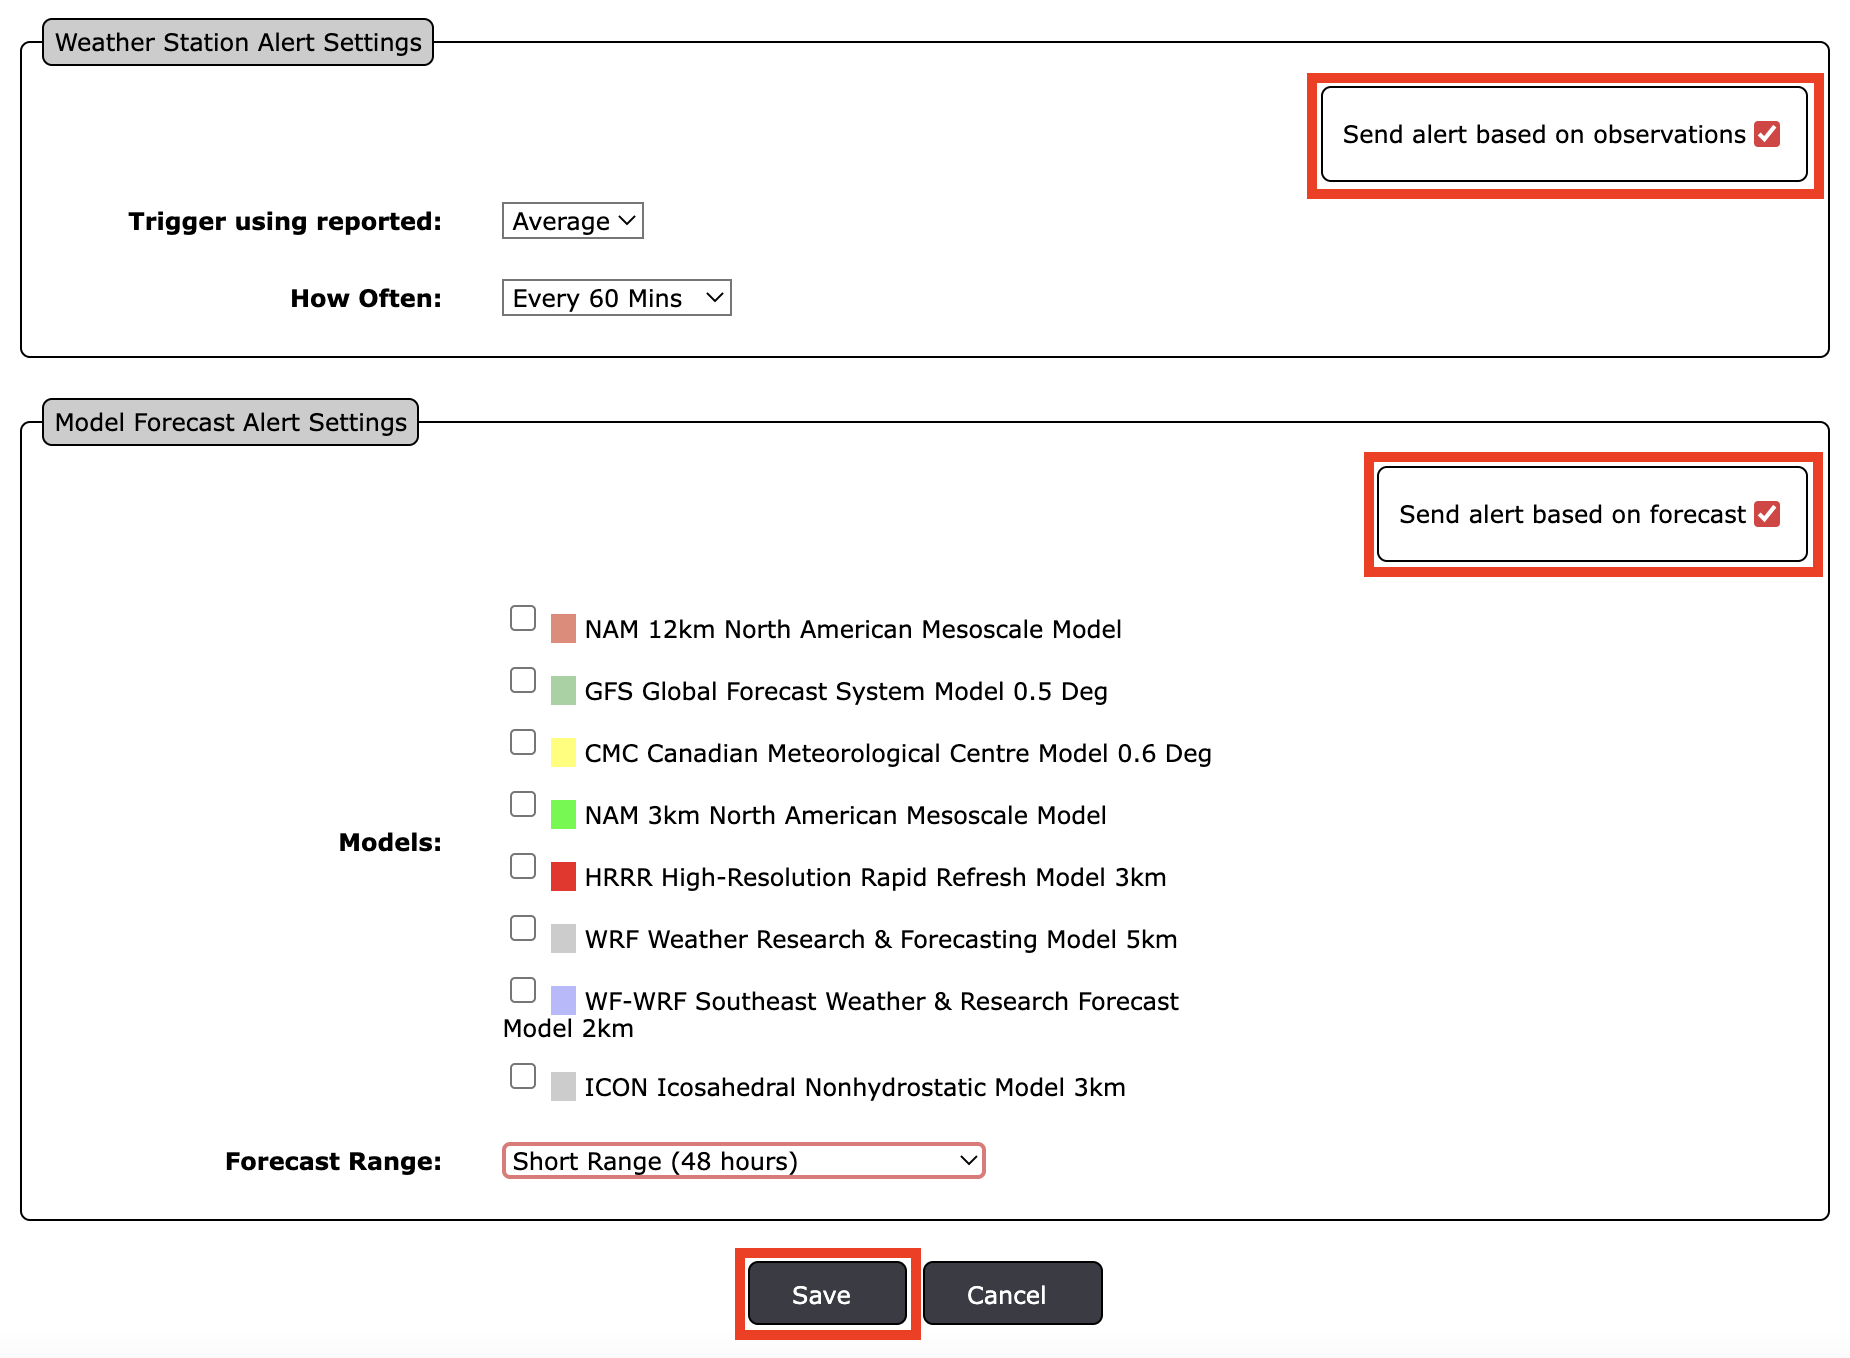Screen dimensions: 1850x1358
Task: Check the WRF 5km model checkbox
Action: coord(523,928)
